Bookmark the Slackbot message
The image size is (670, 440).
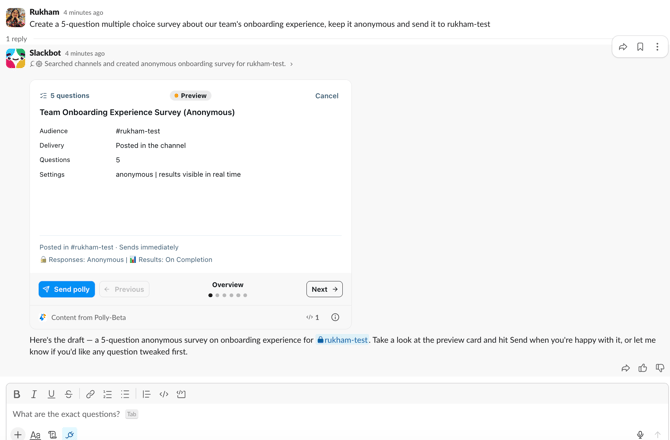click(x=640, y=47)
